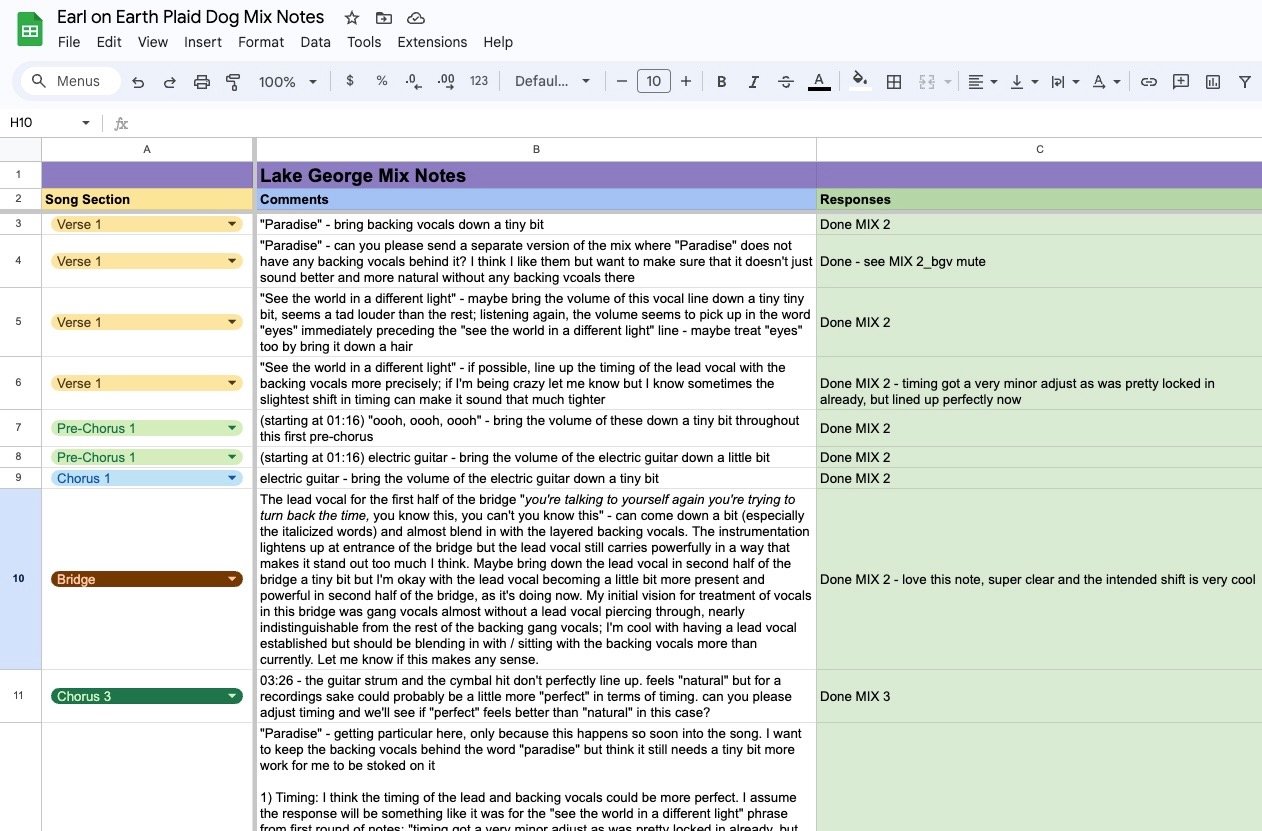Increase font size with plus button

686,81
